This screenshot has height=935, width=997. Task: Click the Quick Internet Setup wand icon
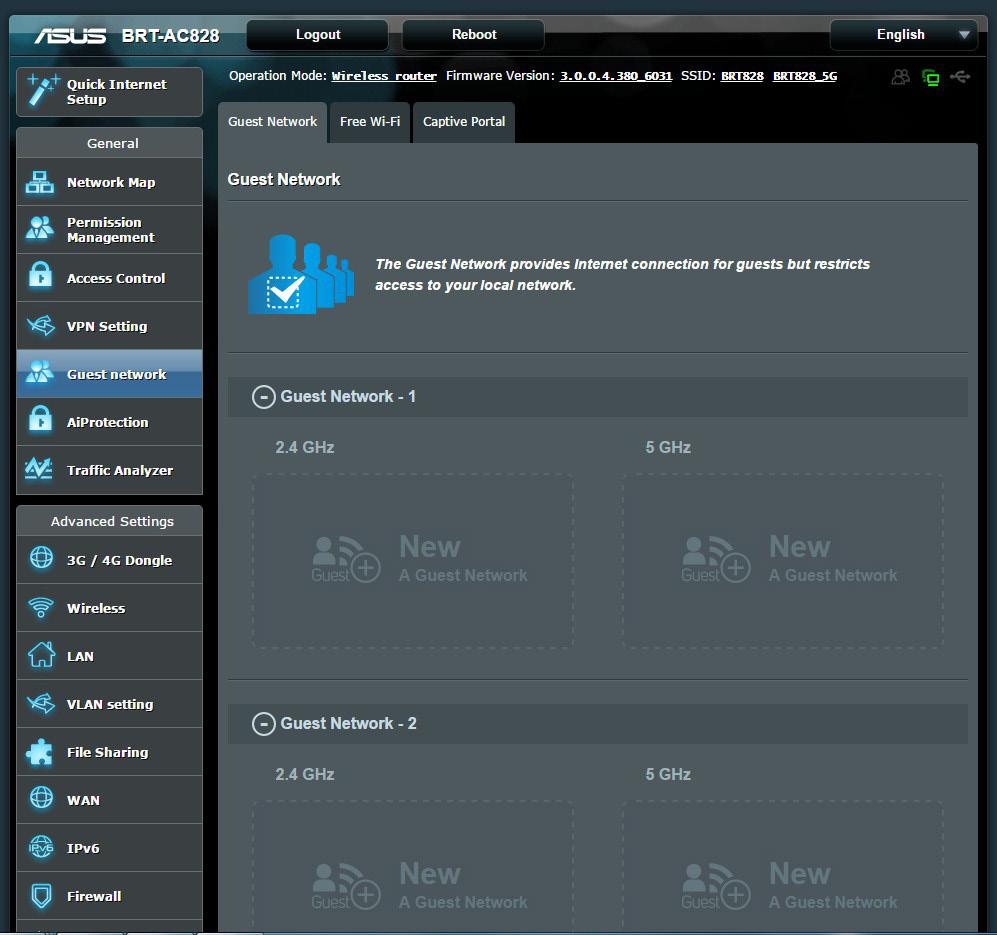(x=42, y=90)
